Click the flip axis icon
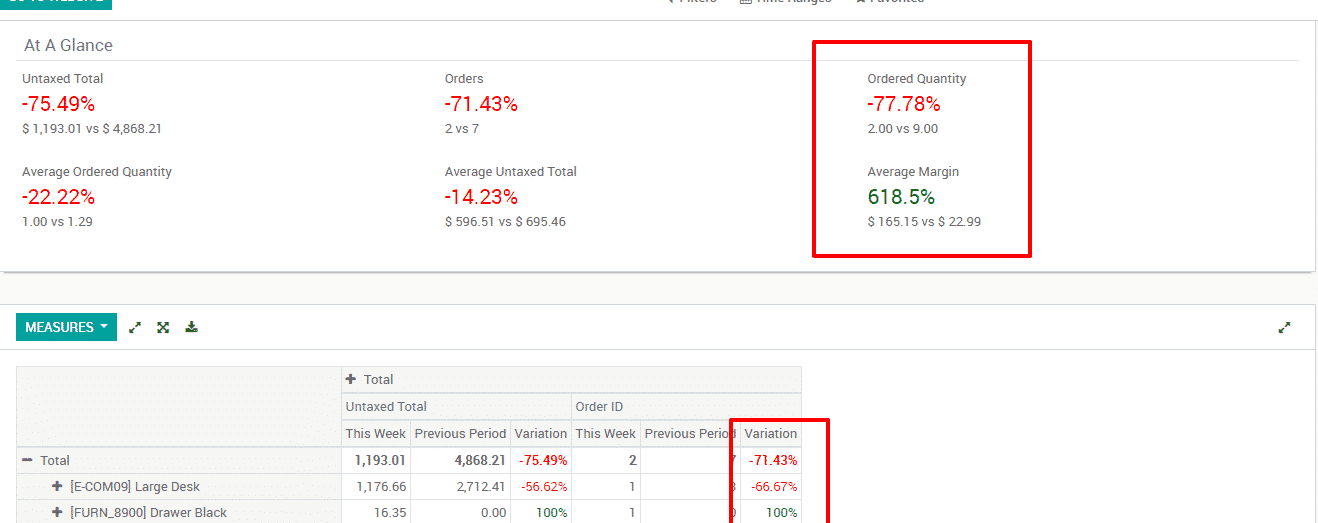Image resolution: width=1318 pixels, height=523 pixels. 135,327
